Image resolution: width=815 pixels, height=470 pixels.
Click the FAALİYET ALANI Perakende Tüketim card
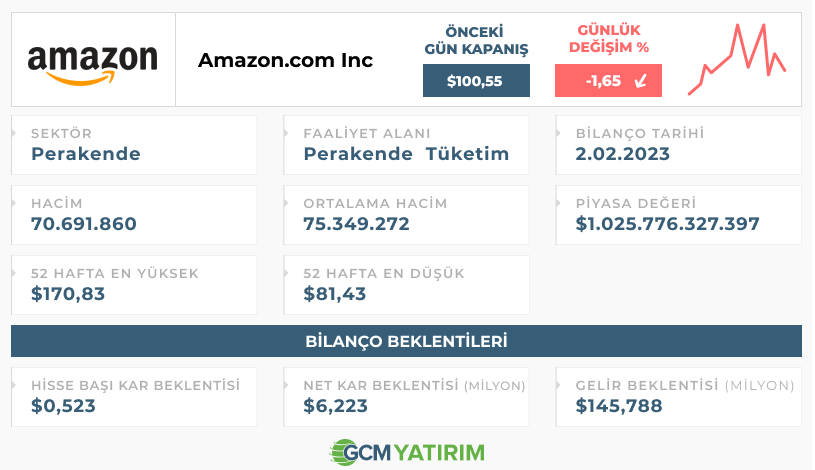pyautogui.click(x=406, y=145)
